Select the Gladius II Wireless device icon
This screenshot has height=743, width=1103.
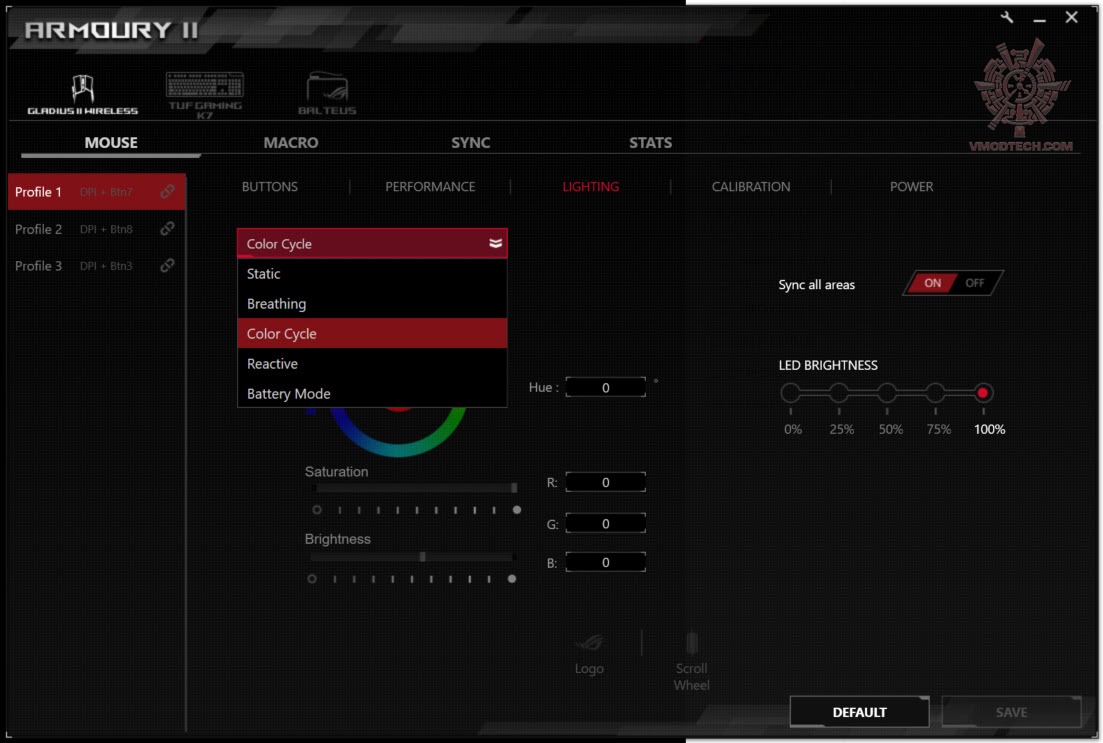82,94
